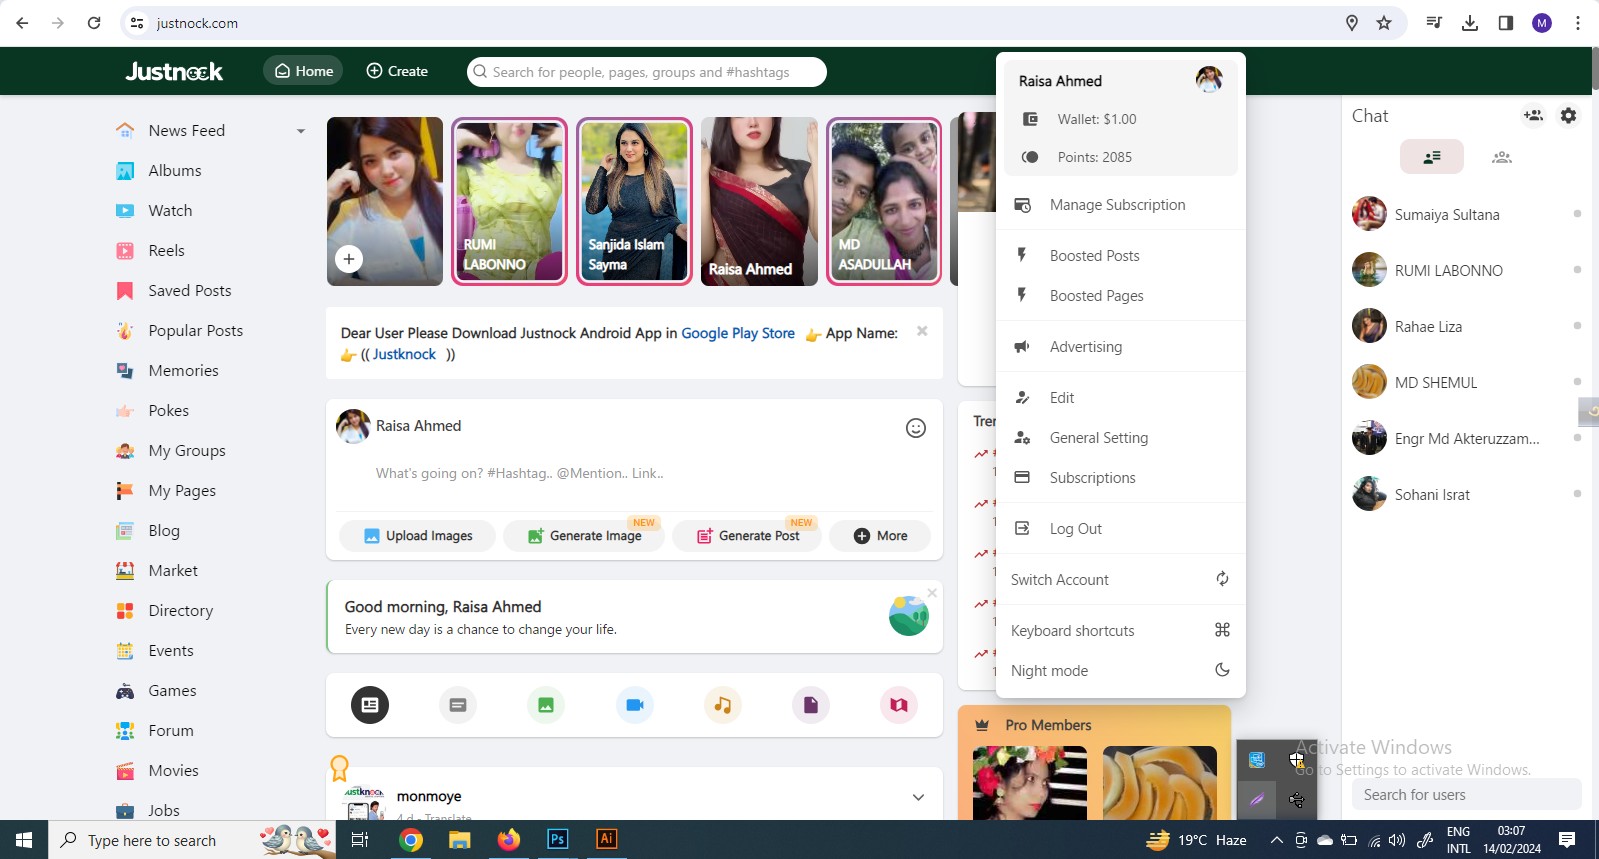The image size is (1599, 859).
Task: Open chat with Sohani Israt
Action: [x=1466, y=495]
